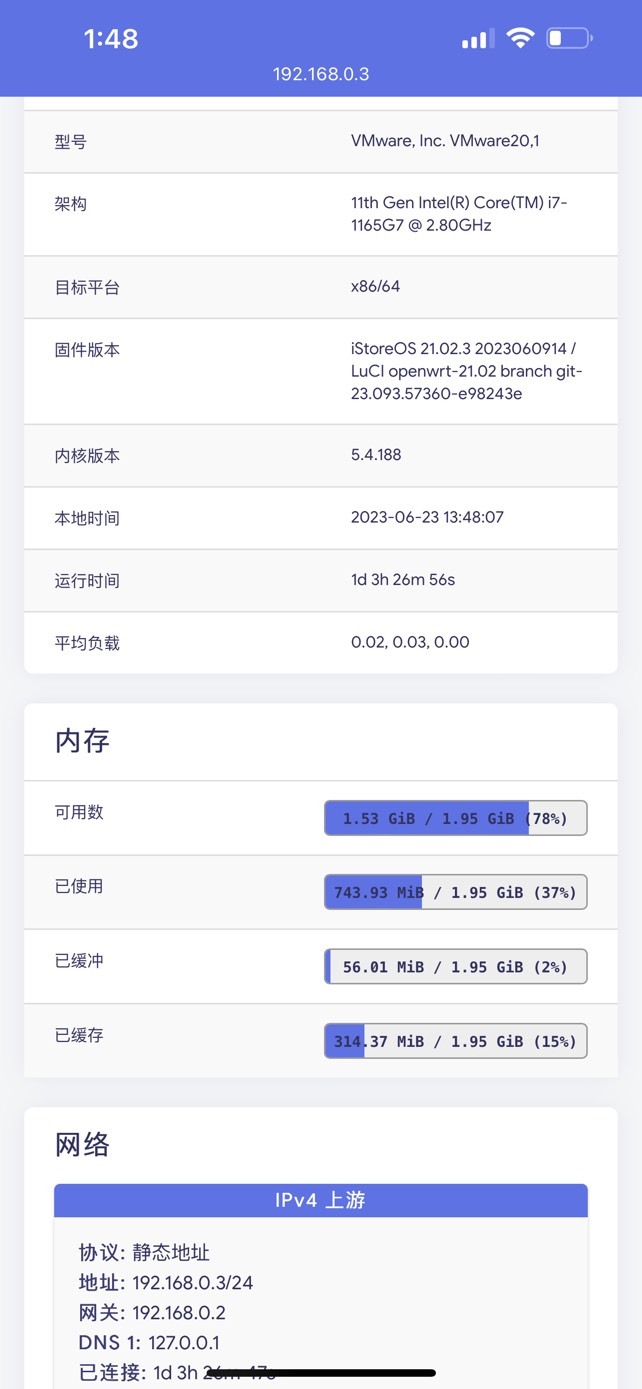This screenshot has width=642, height=1389.
Task: Tap the 192.168.0.3 address bar
Action: tap(321, 75)
